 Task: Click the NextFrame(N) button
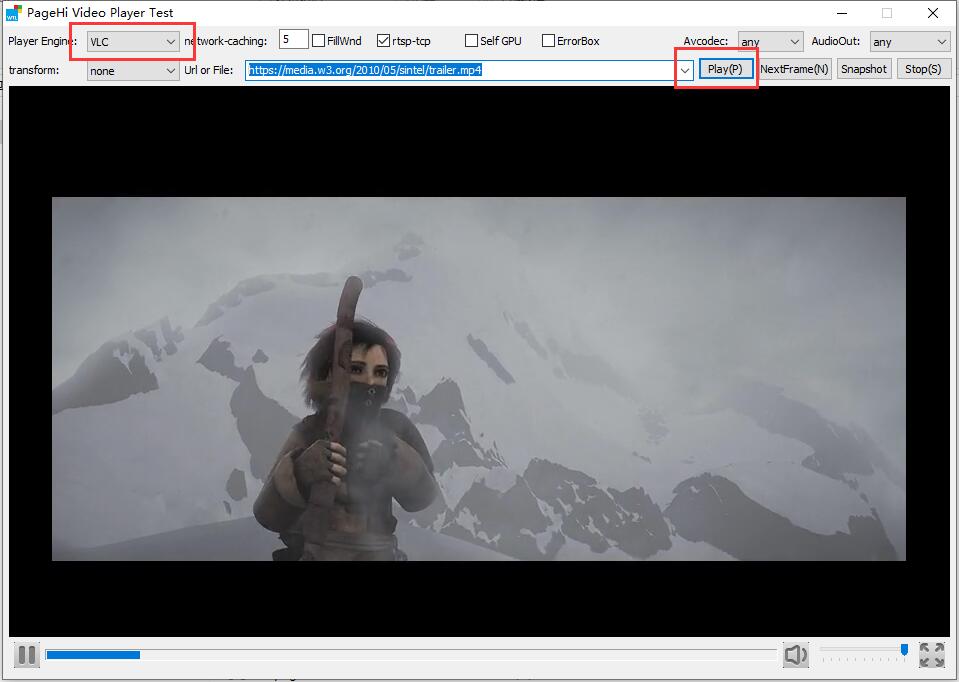794,69
